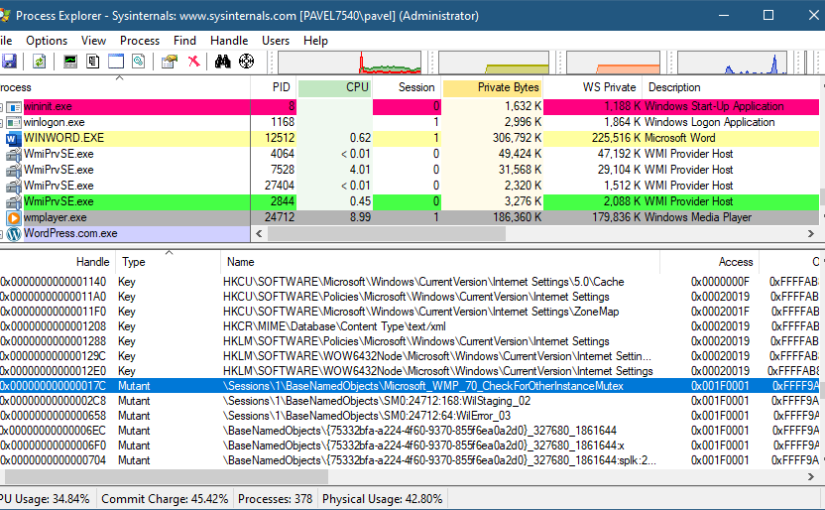Open the Handle menu
Image resolution: width=825 pixels, height=510 pixels.
click(x=229, y=41)
